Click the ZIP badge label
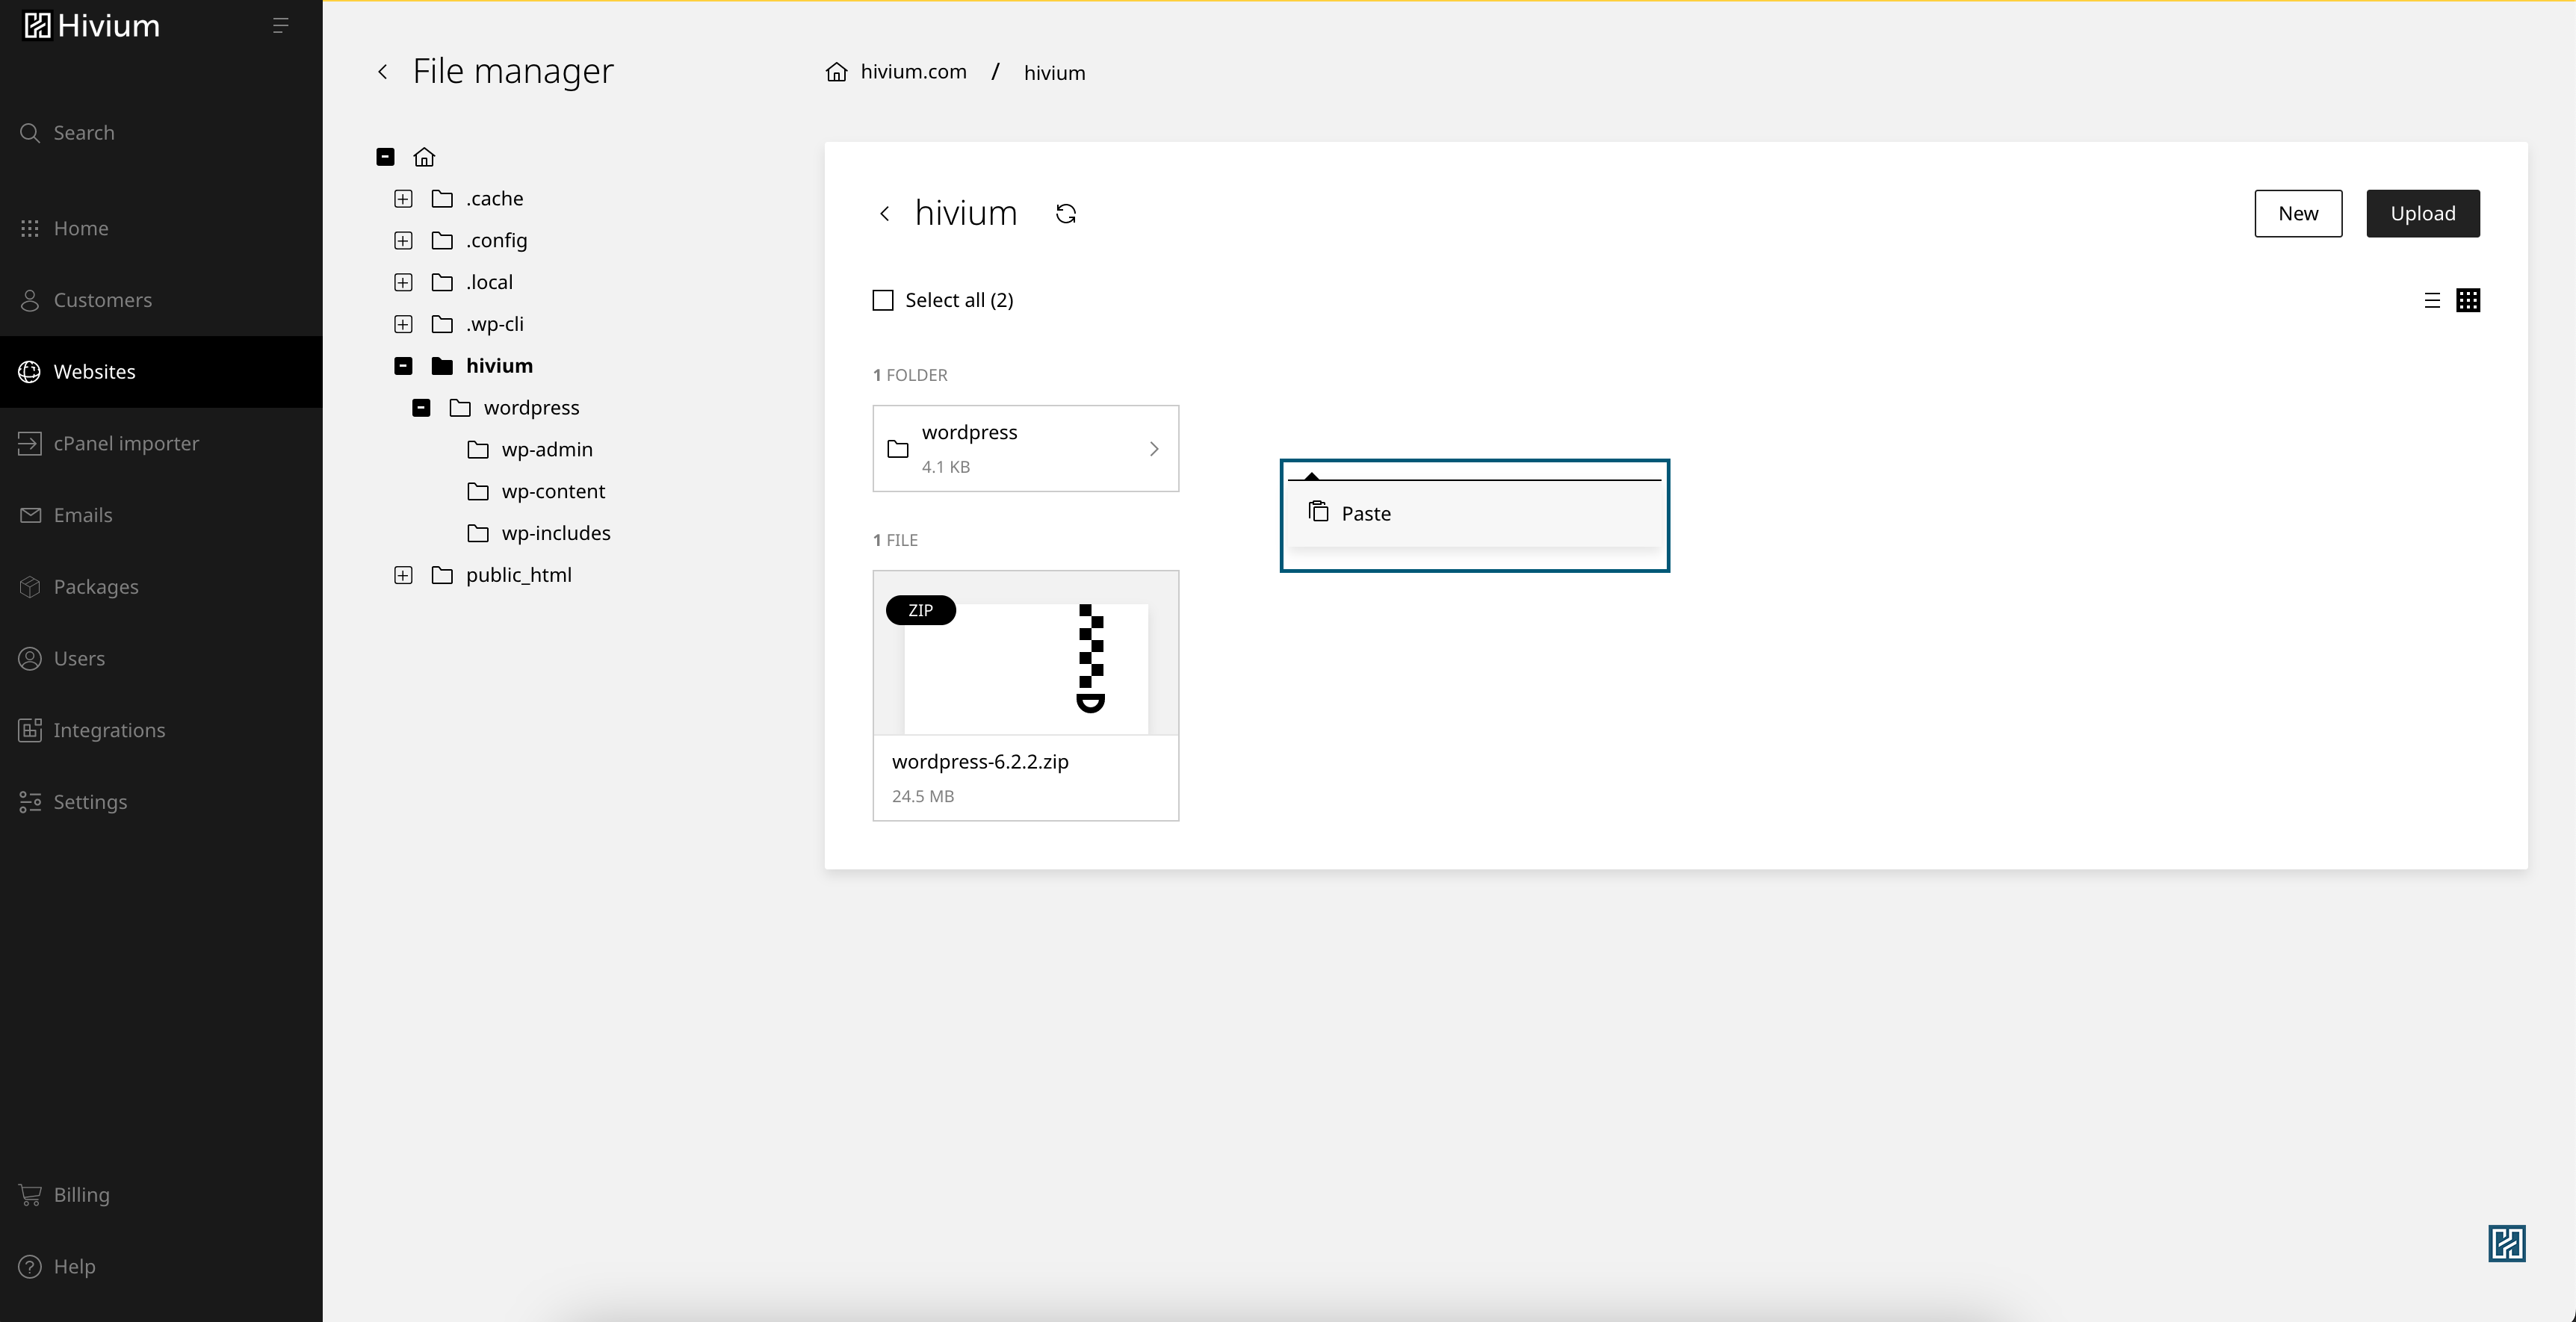The image size is (2576, 1322). pos(920,610)
